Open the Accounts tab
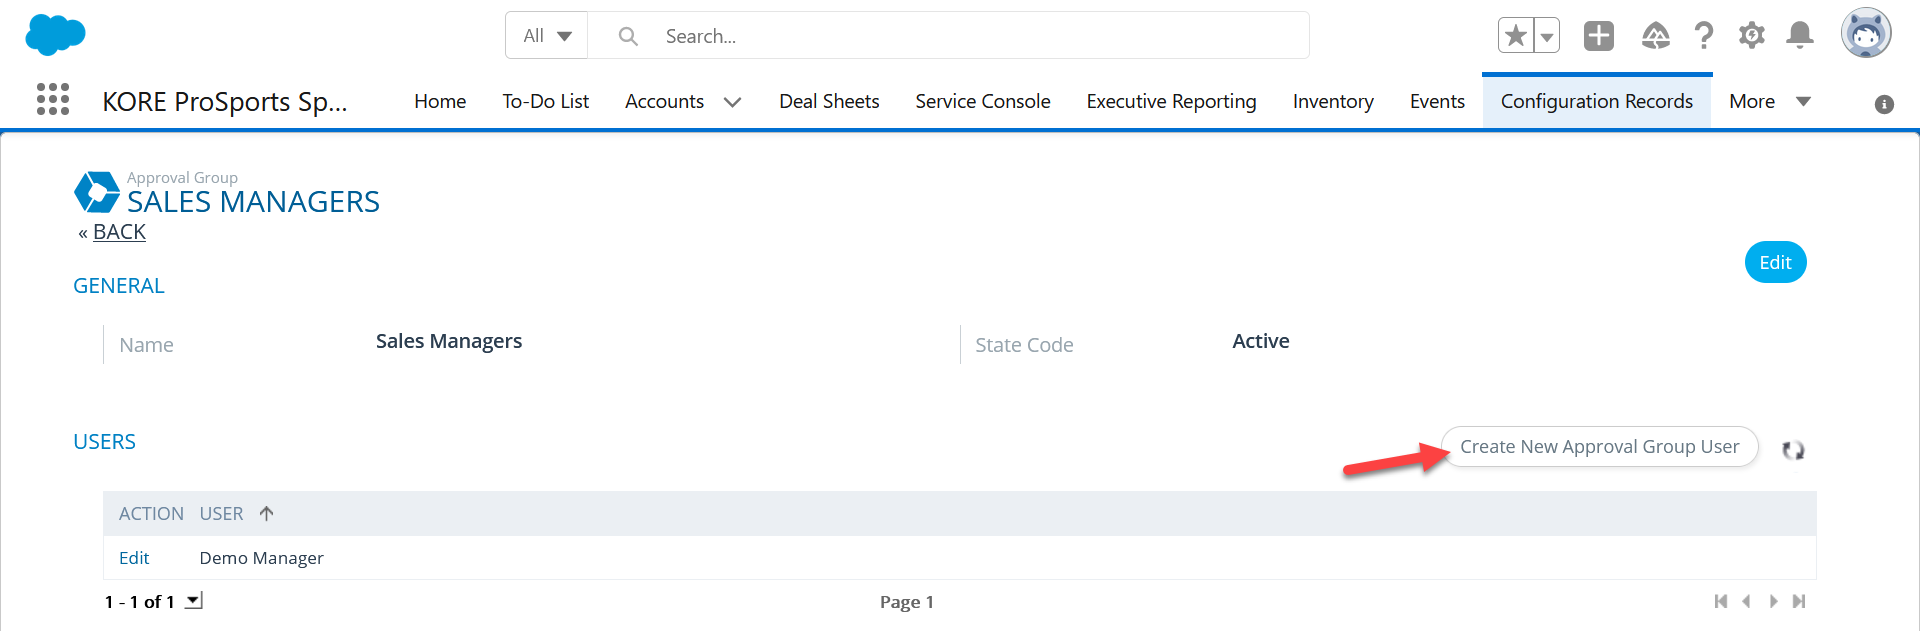 (x=664, y=101)
